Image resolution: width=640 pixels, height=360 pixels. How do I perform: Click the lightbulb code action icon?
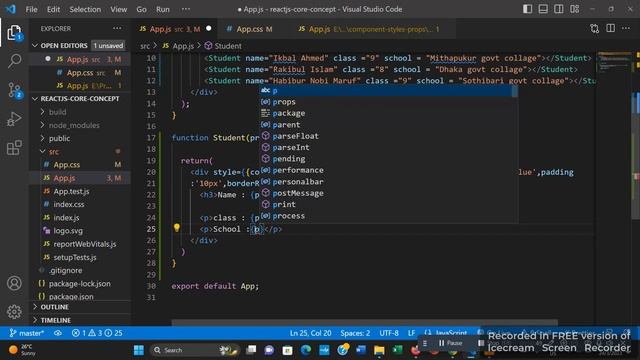tap(176, 228)
